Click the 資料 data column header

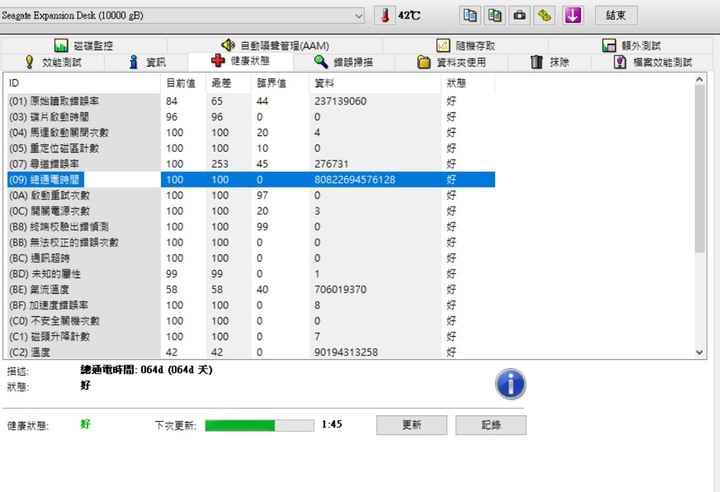tap(375, 83)
